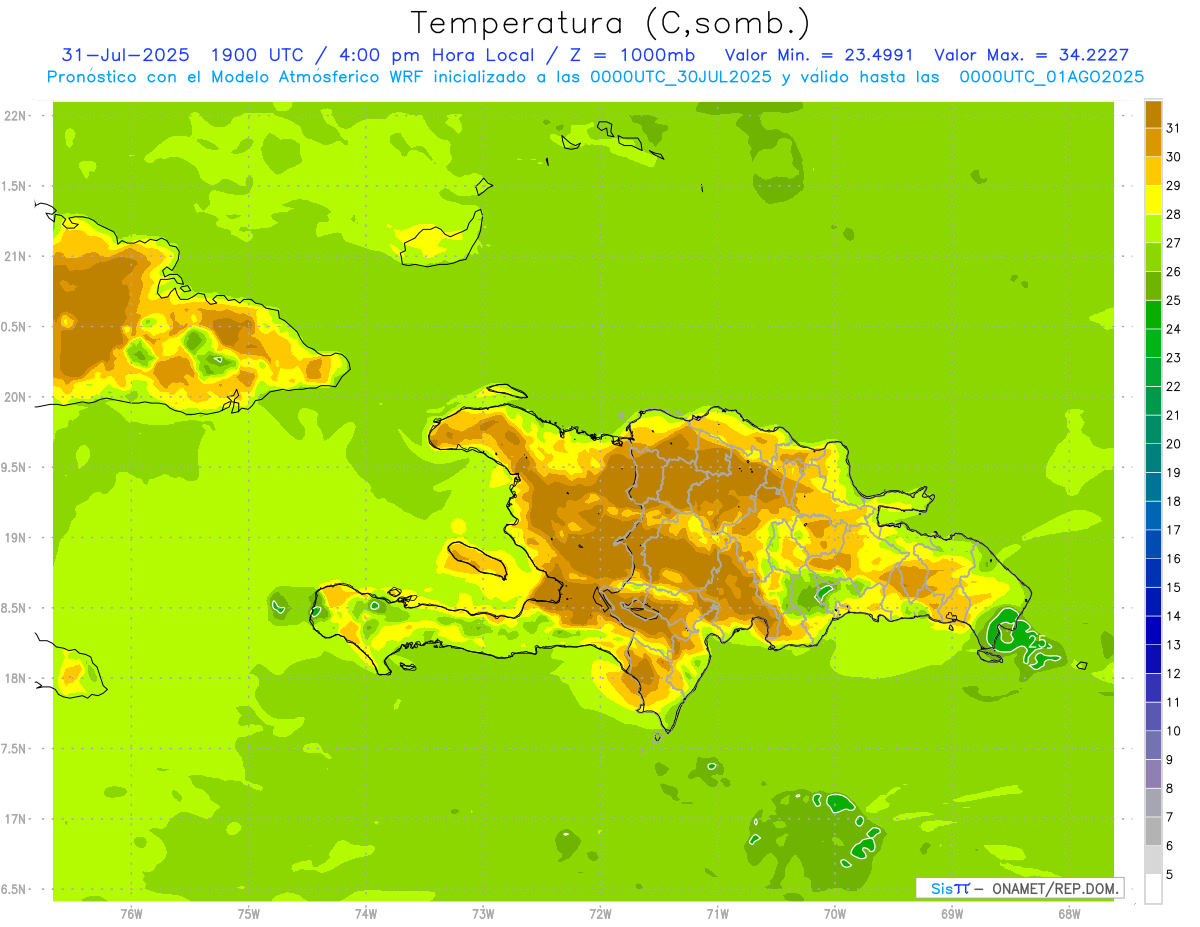Click the 20N latitude label
The width and height of the screenshot is (1200, 927).
(x=16, y=397)
